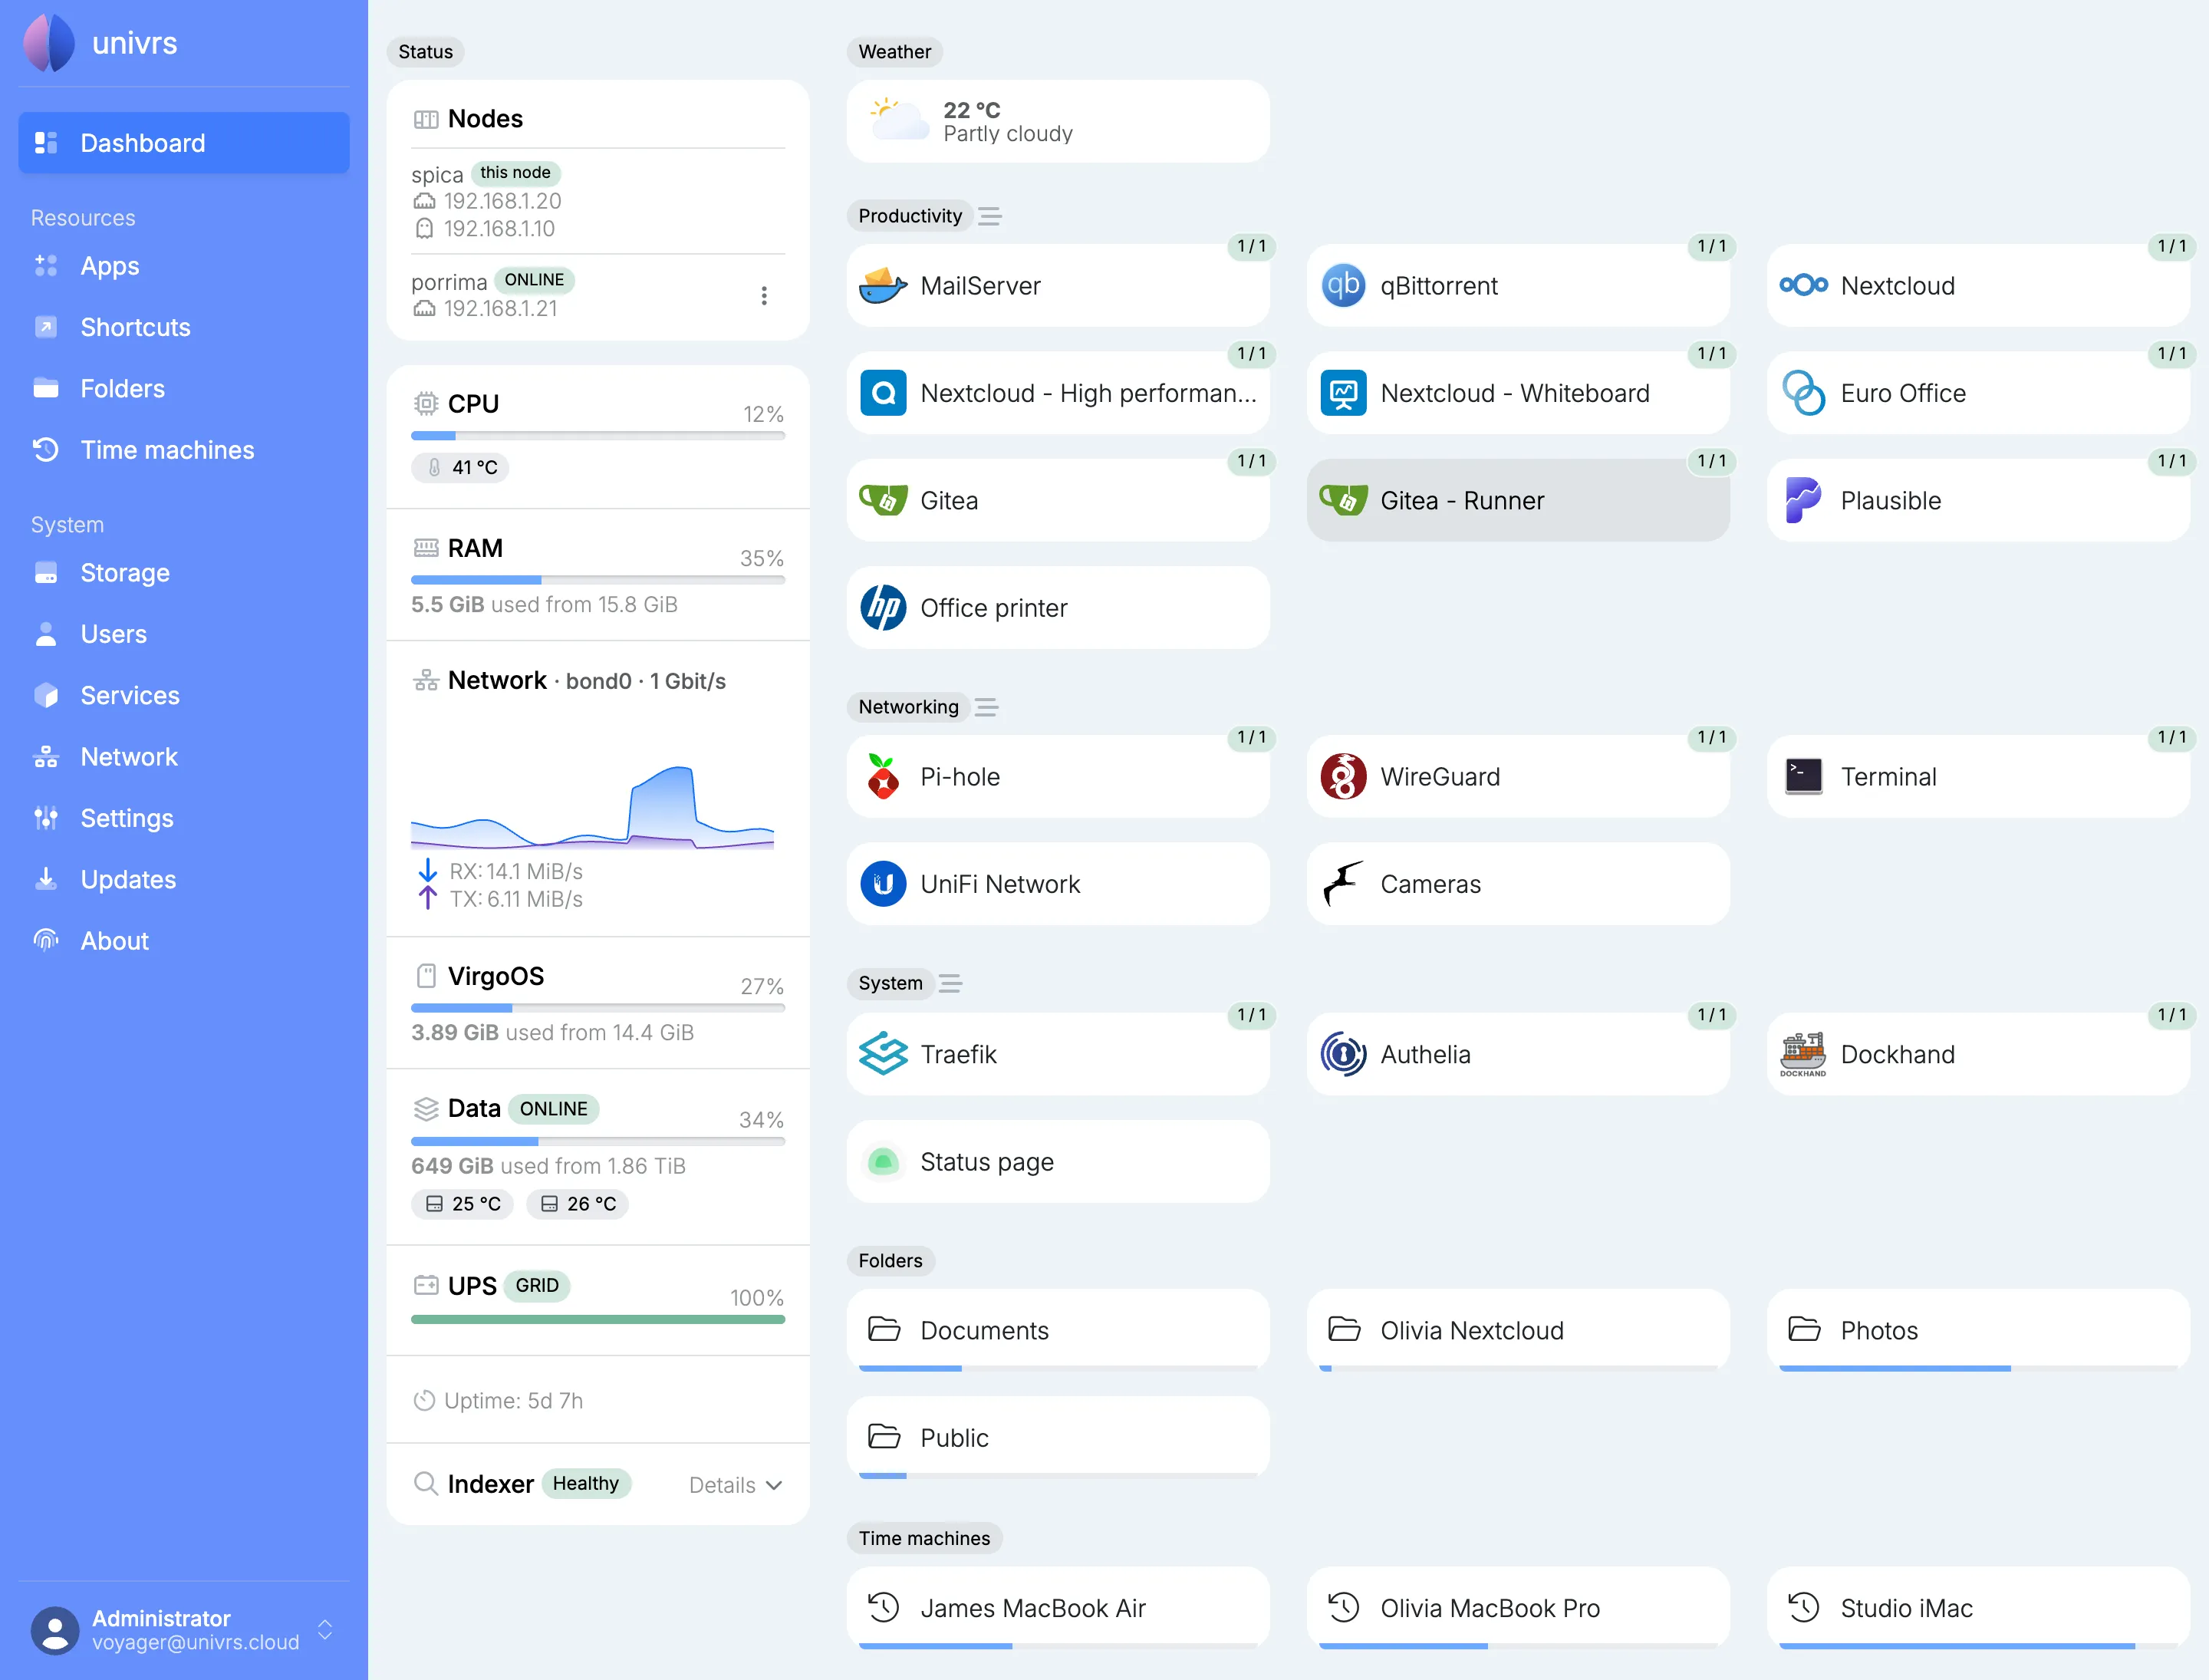Open the Nextcloud - Whiteboard icon
The image size is (2209, 1680).
click(x=1343, y=393)
